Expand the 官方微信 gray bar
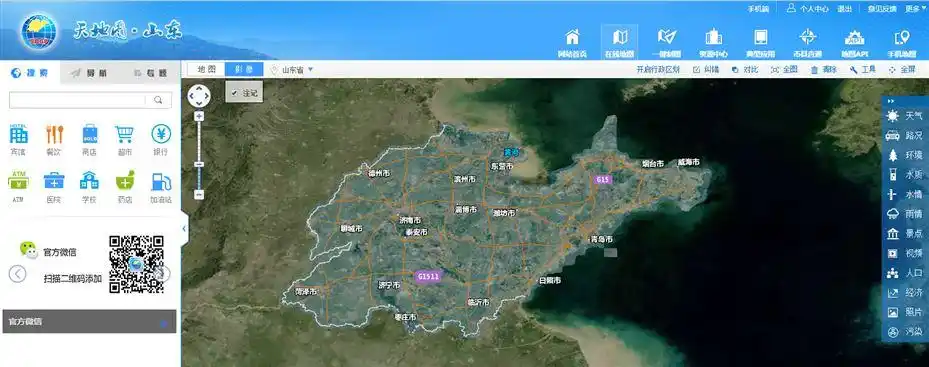Viewport: 929px width, 367px height. pyautogui.click(x=89, y=321)
